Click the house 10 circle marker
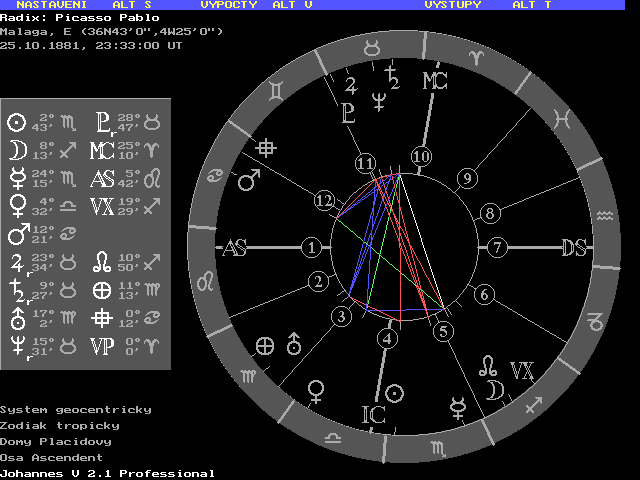640x480 pixels. (x=421, y=156)
